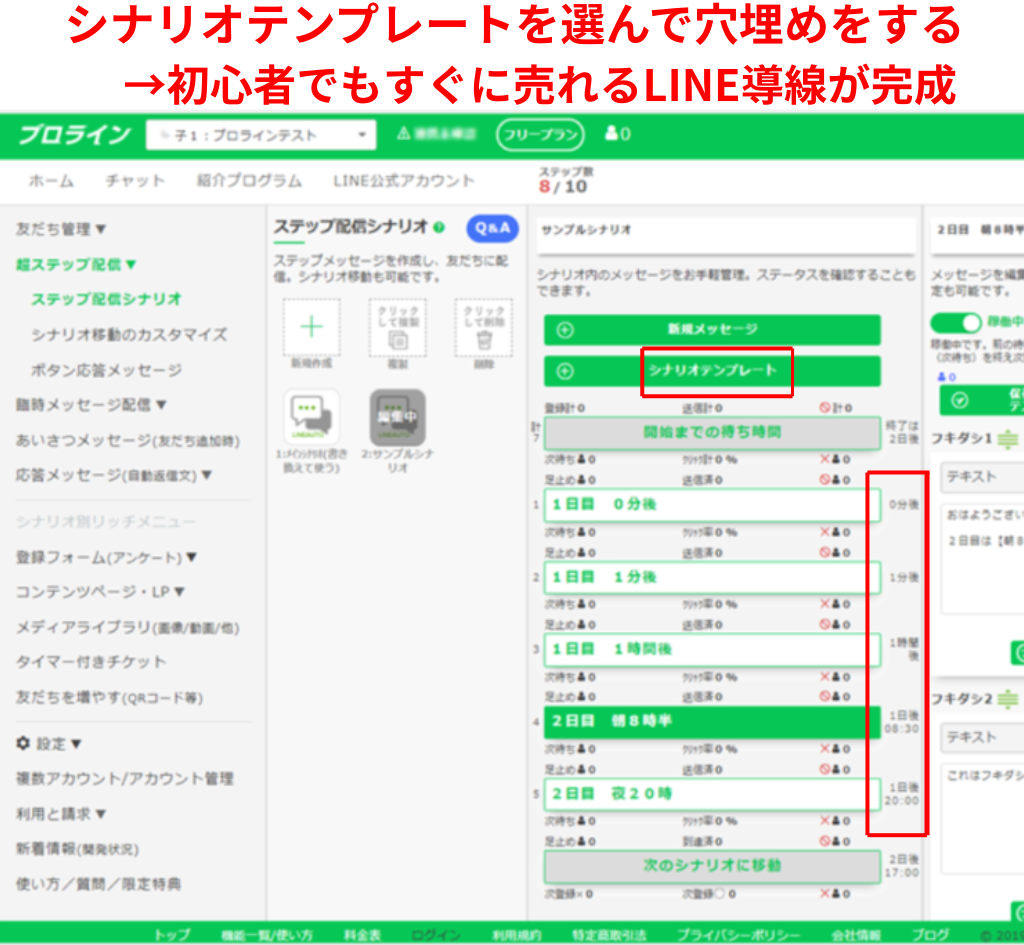Image resolution: width=1024 pixels, height=945 pixels.
Task: Click the green save button with checkmark icon
Action: coord(982,400)
